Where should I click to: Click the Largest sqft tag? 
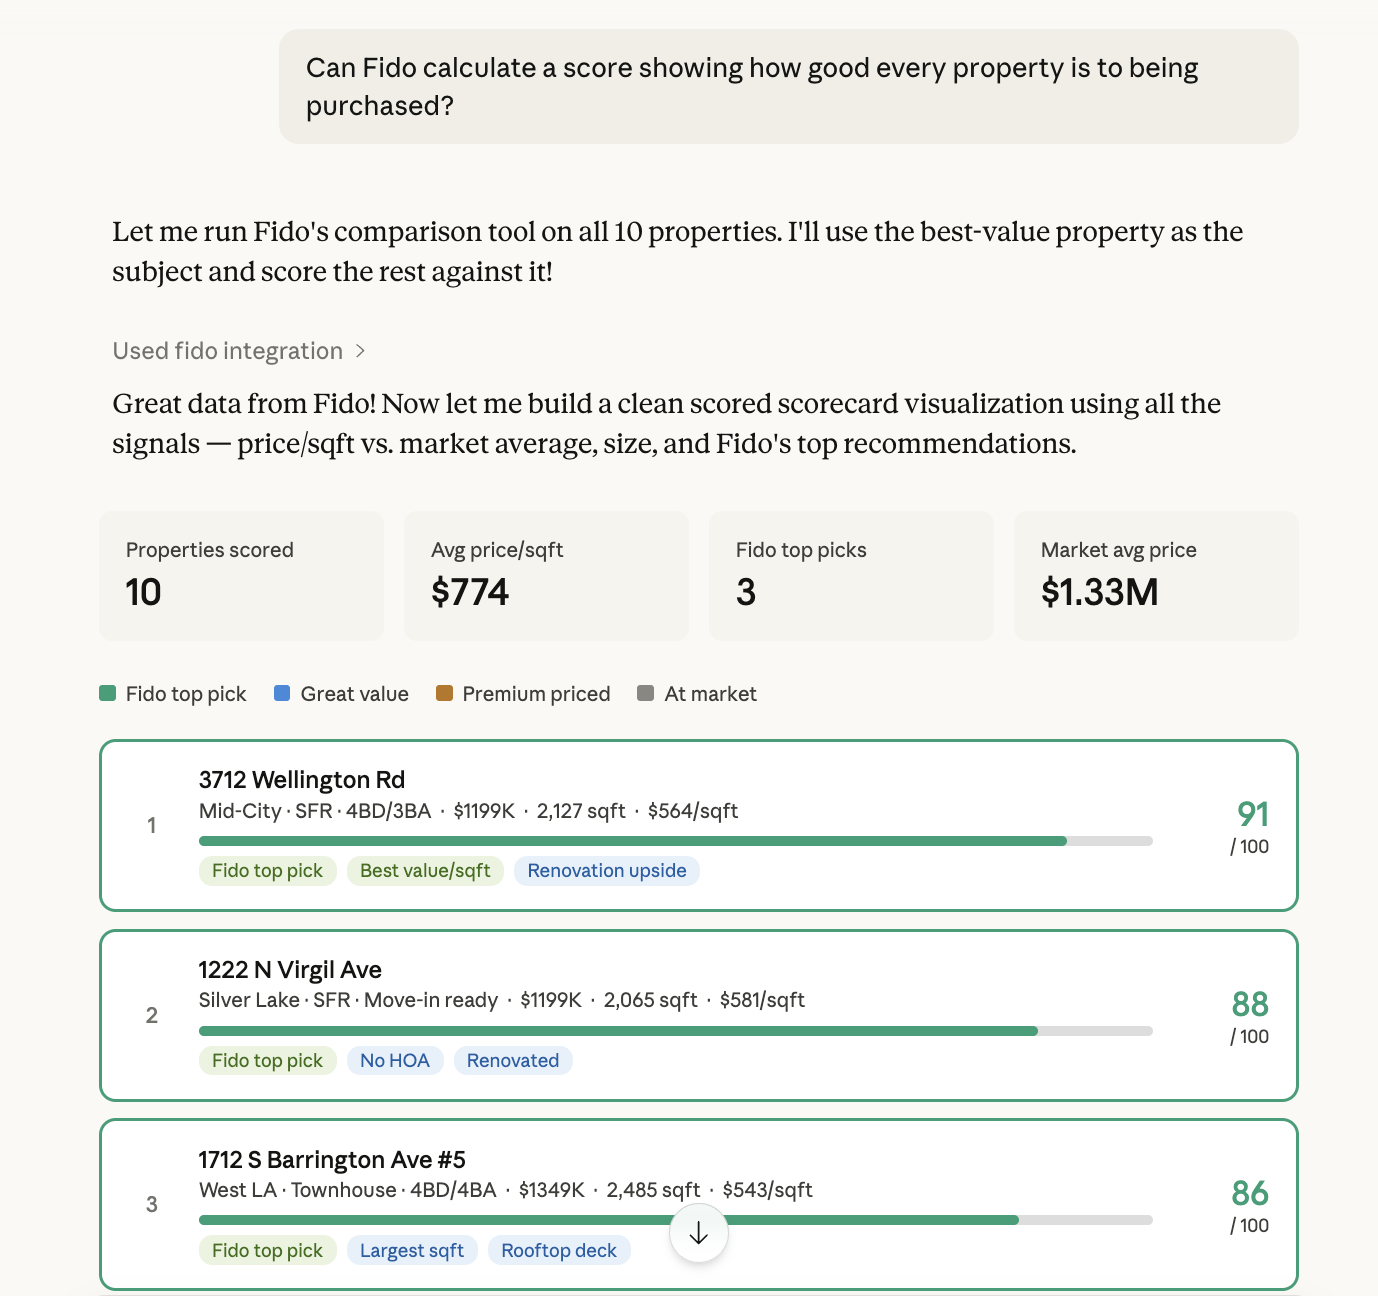click(412, 1251)
